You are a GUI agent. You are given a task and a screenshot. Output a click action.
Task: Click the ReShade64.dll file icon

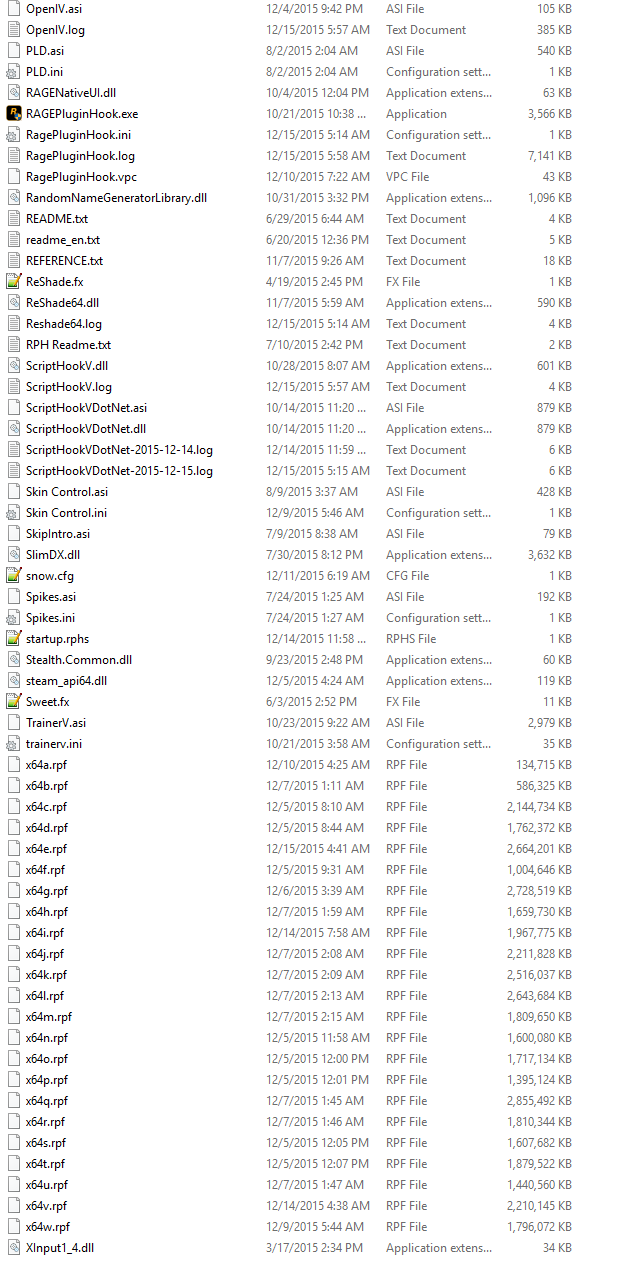coord(14,303)
